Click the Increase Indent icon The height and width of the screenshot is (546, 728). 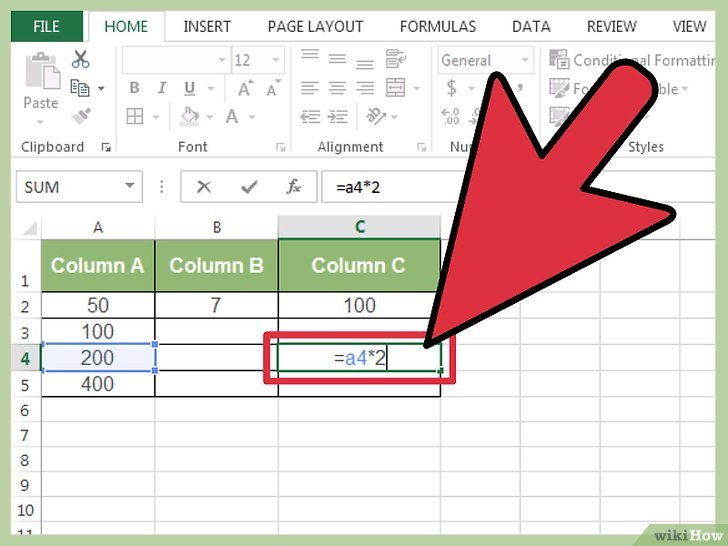pos(338,116)
